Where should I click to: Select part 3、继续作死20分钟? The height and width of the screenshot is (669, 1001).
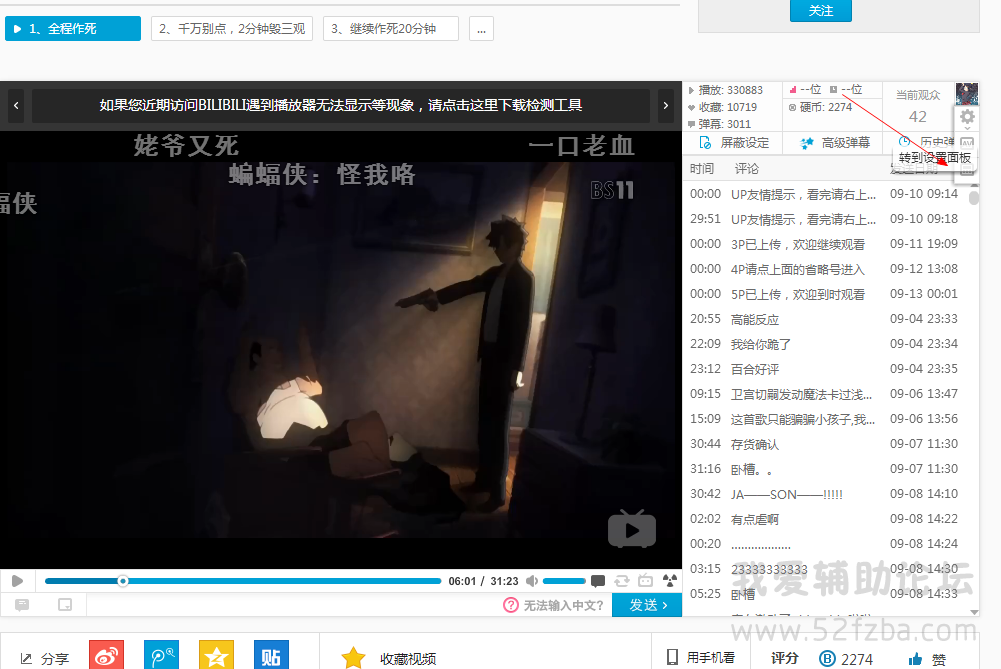(391, 29)
